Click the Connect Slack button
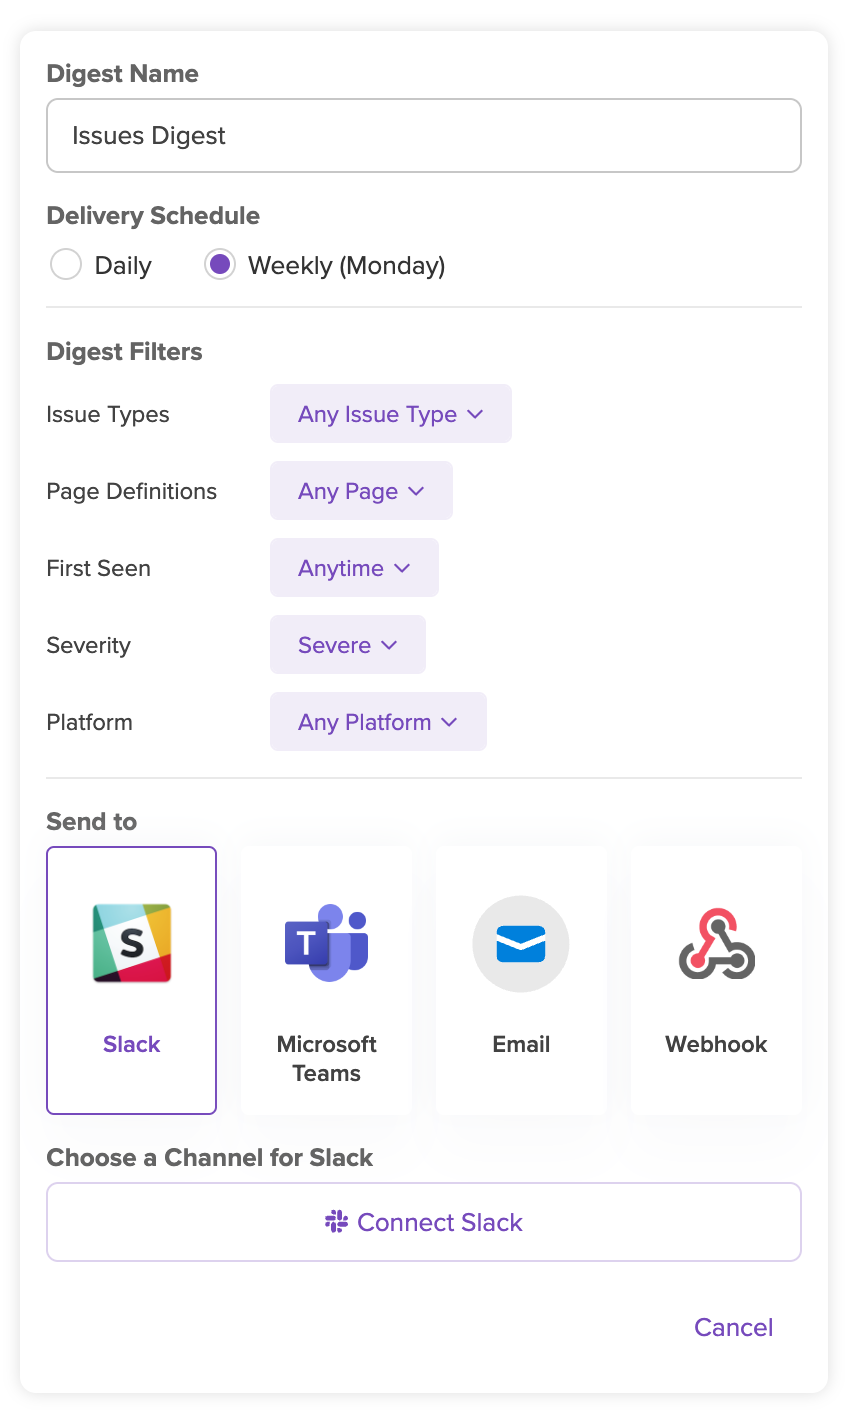 tap(424, 1222)
